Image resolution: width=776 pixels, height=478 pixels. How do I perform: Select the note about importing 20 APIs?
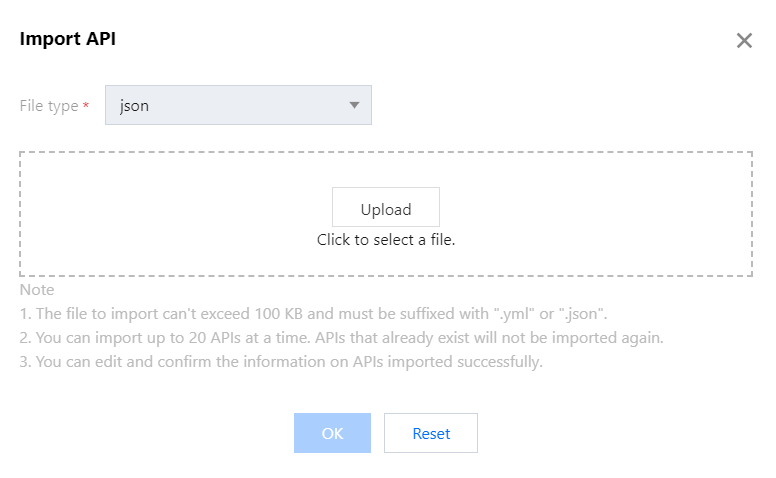[x=340, y=338]
